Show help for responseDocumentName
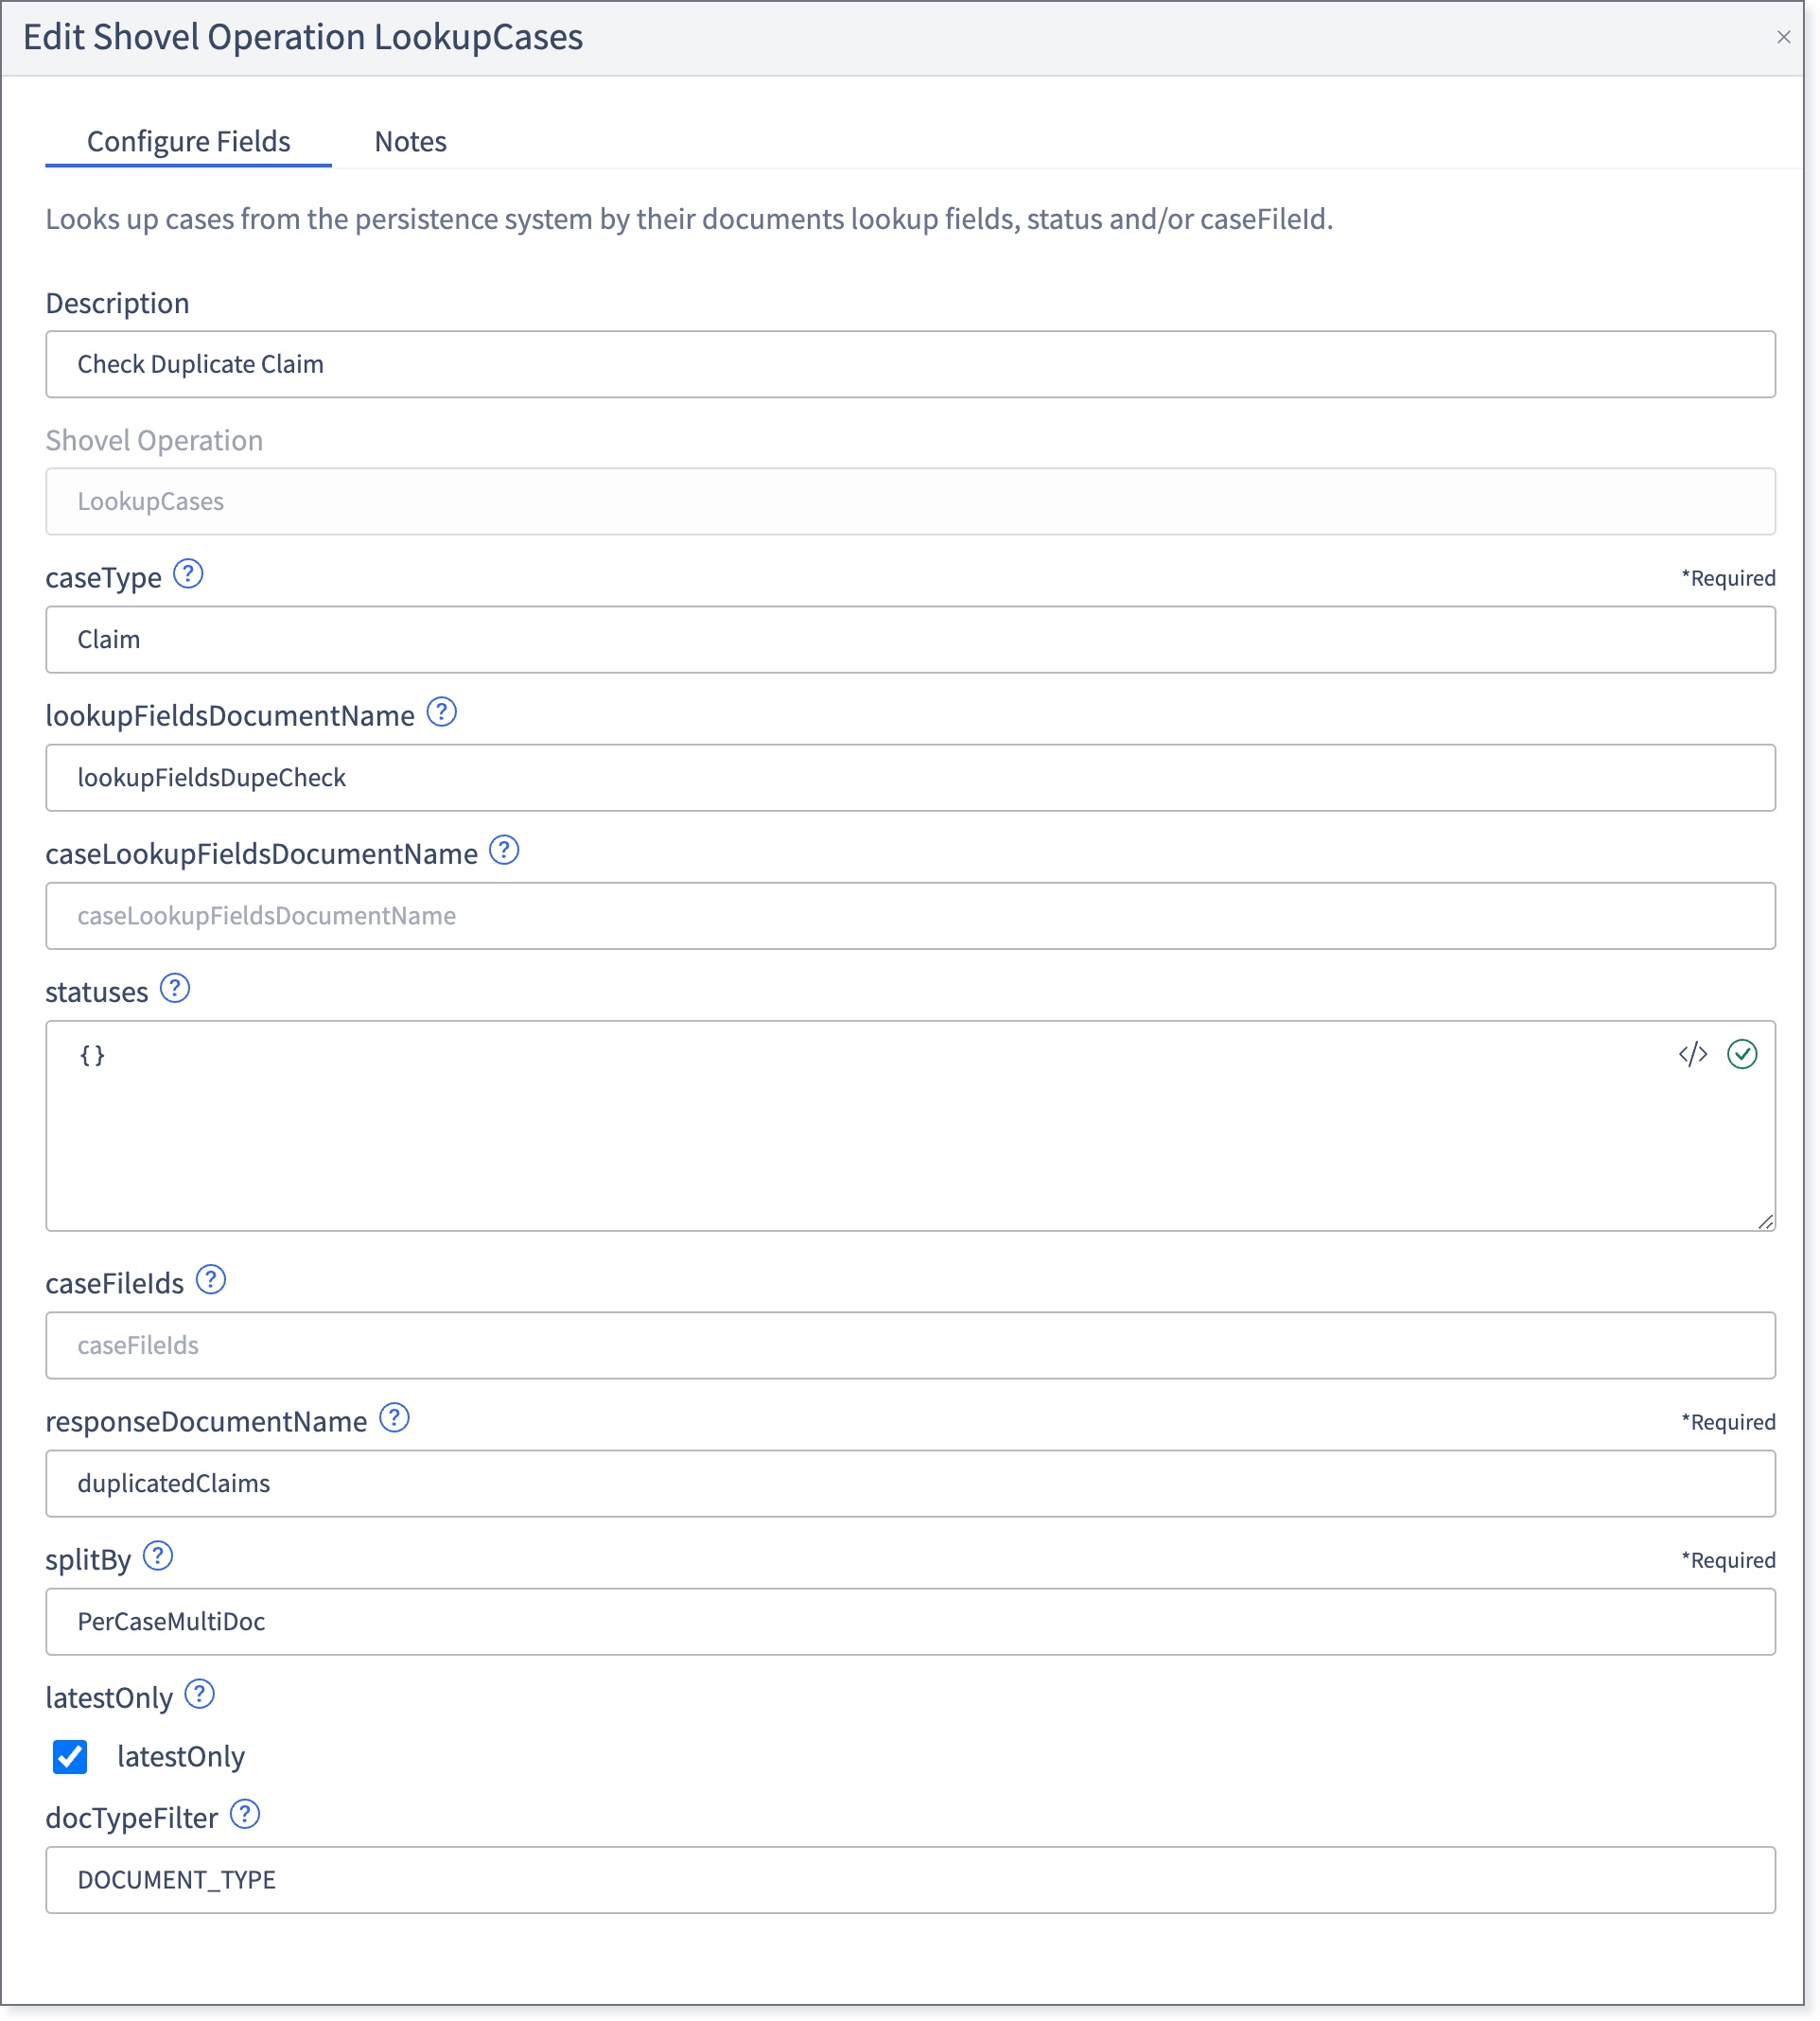This screenshot has height=2021, width=1820. click(x=395, y=1418)
